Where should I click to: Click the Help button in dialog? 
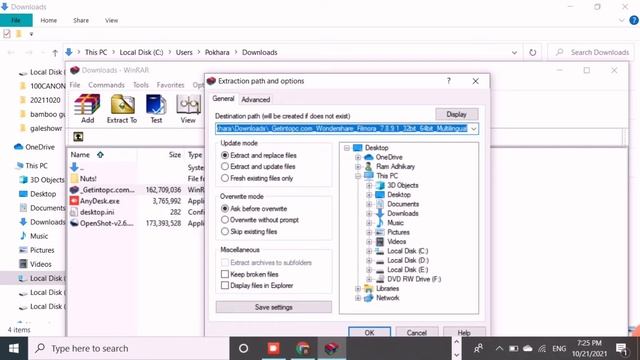coord(464,332)
